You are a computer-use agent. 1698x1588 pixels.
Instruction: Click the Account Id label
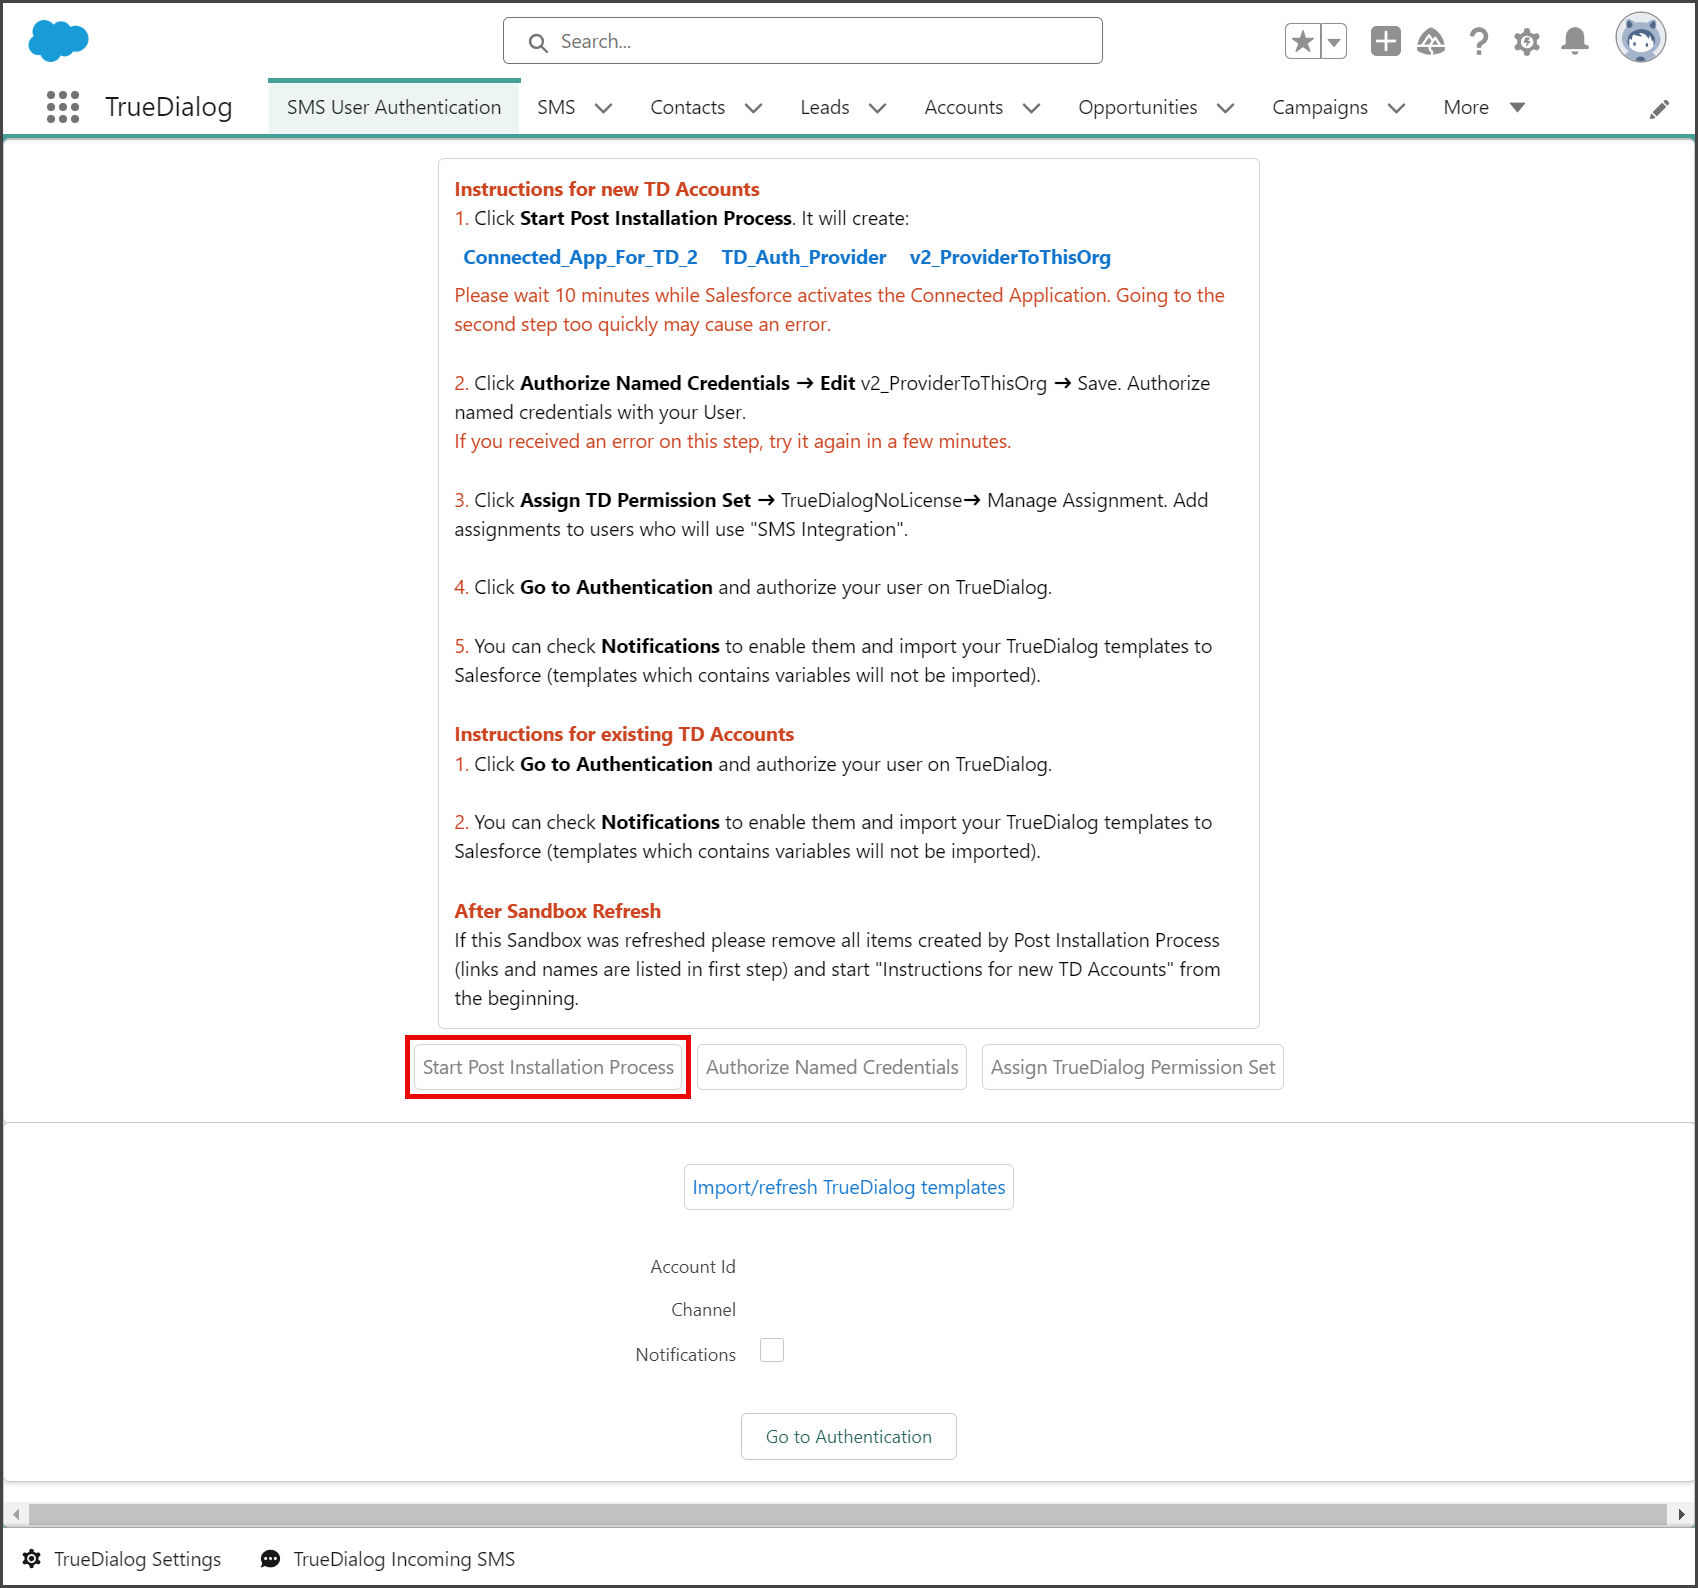coord(692,1266)
